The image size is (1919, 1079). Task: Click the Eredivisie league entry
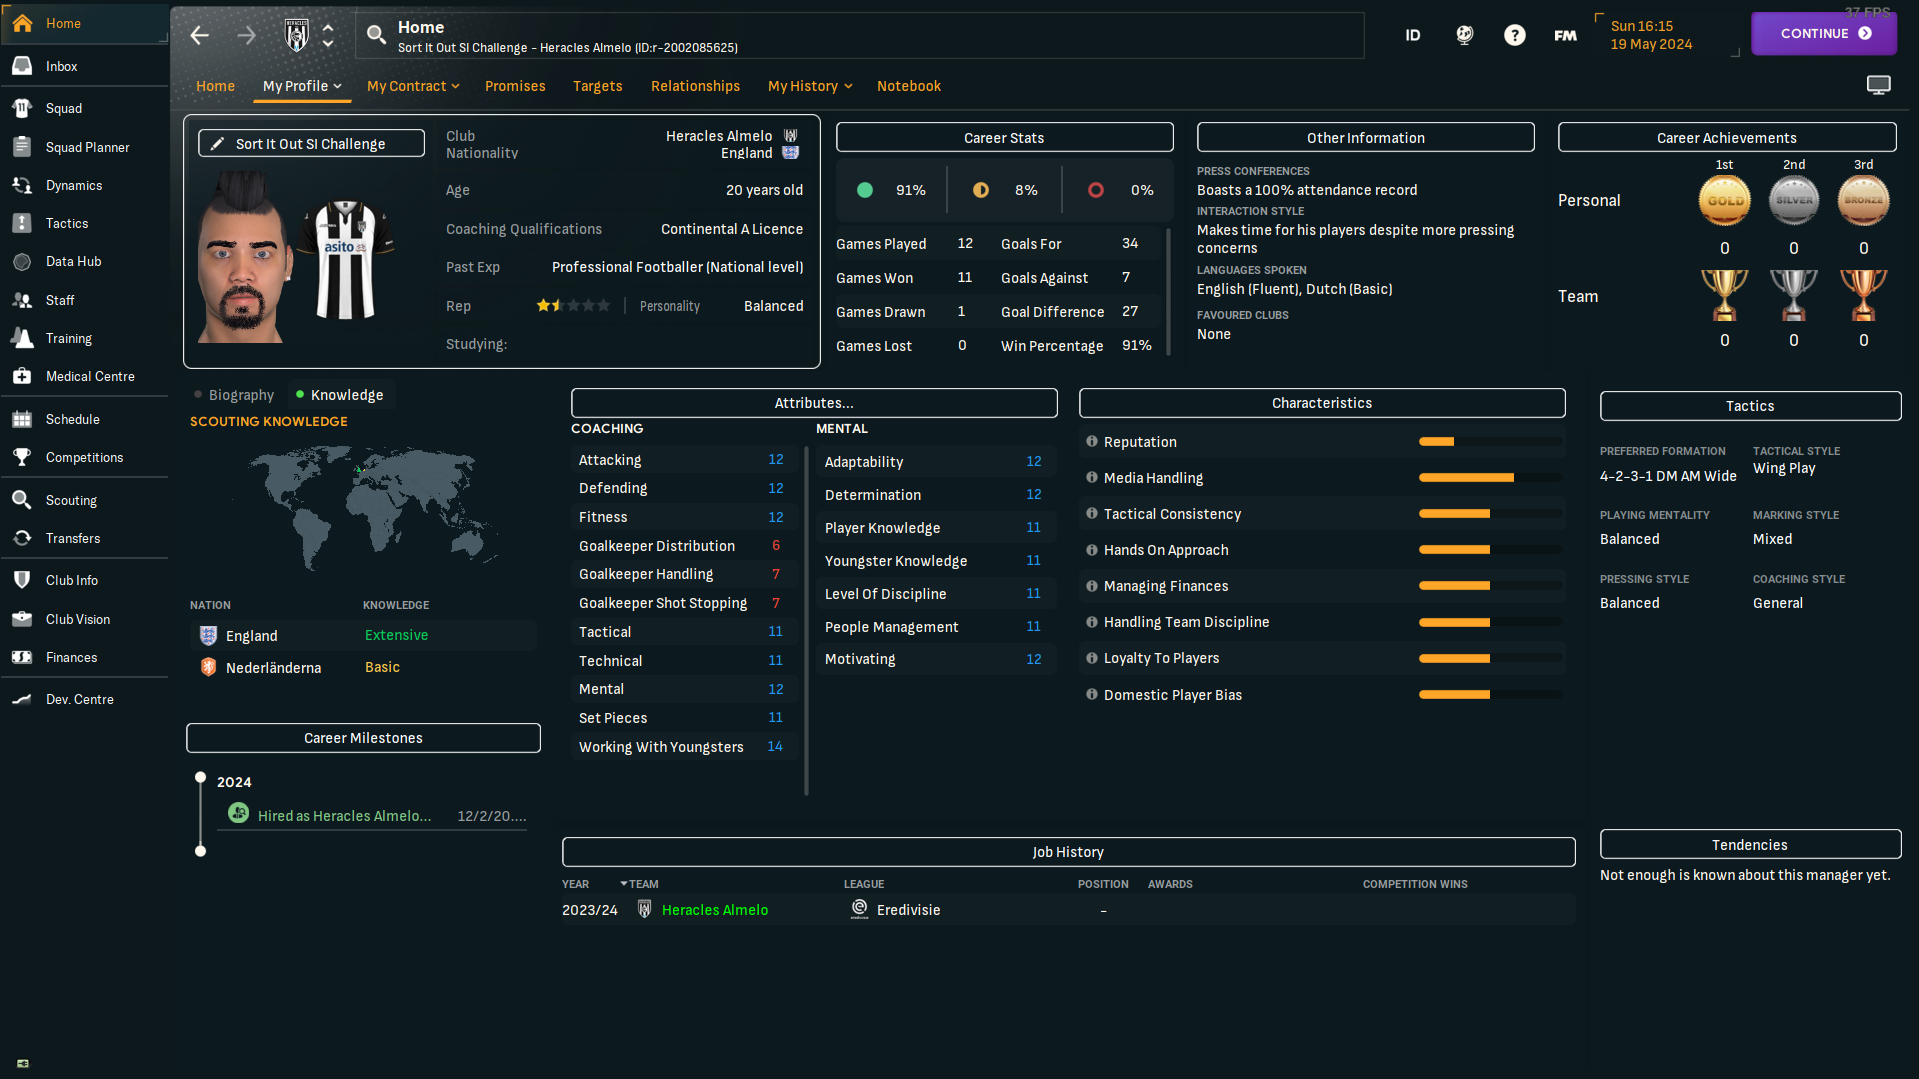(908, 910)
